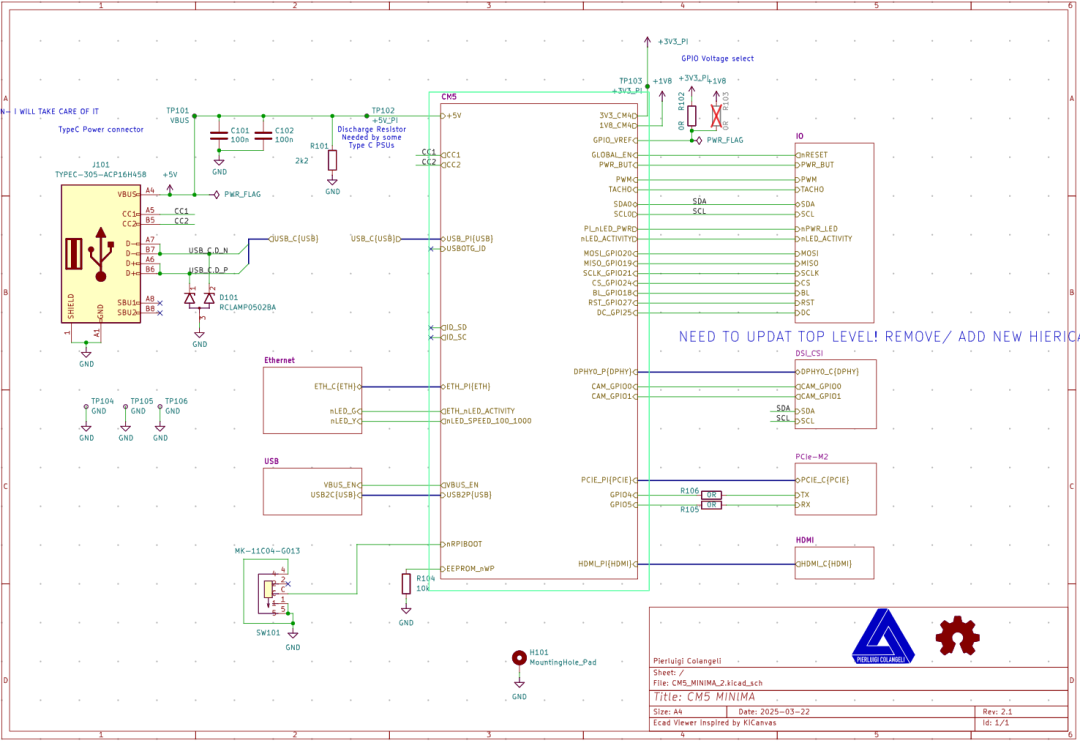Click the File: CM5_MINIMA_2.kicad_sch text
This screenshot has width=1080, height=743.
pyautogui.click(x=707, y=684)
